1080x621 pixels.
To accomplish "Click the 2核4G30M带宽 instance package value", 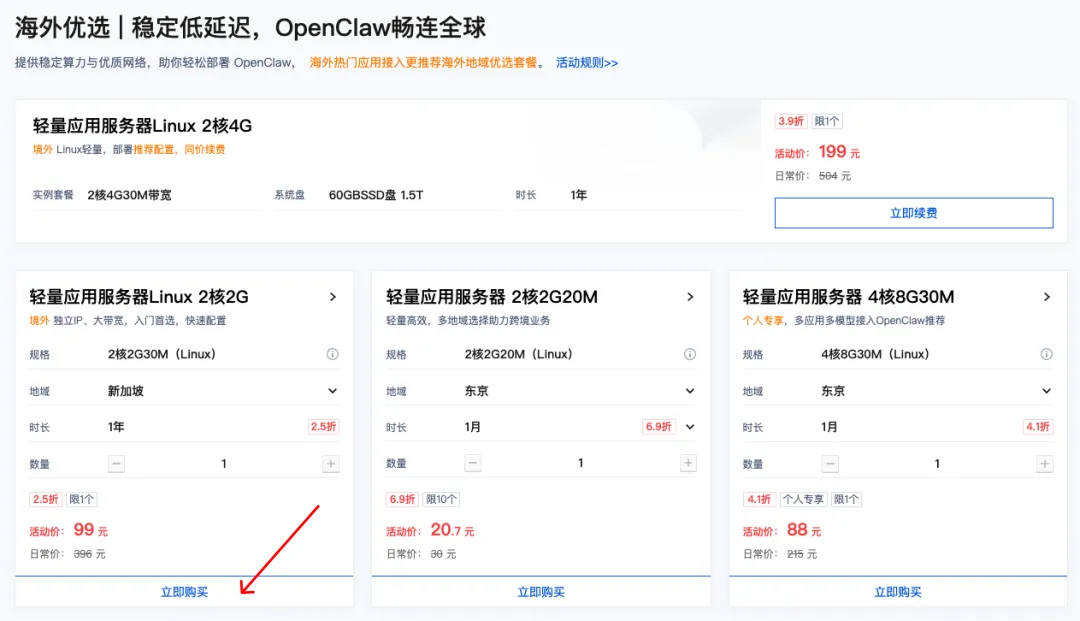I will [129, 196].
